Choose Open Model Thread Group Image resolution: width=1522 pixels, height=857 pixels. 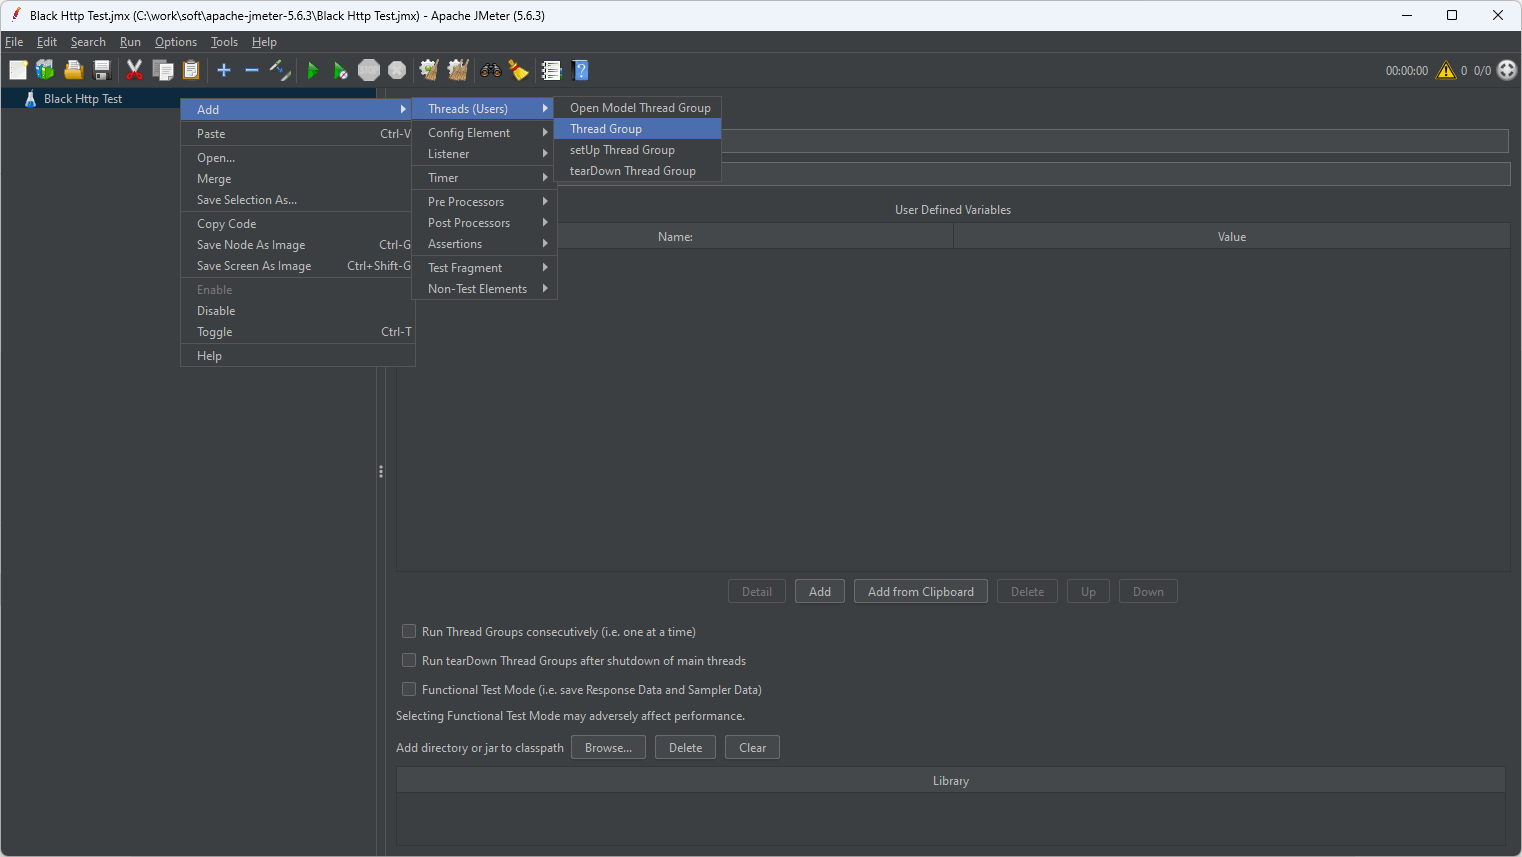coord(638,107)
